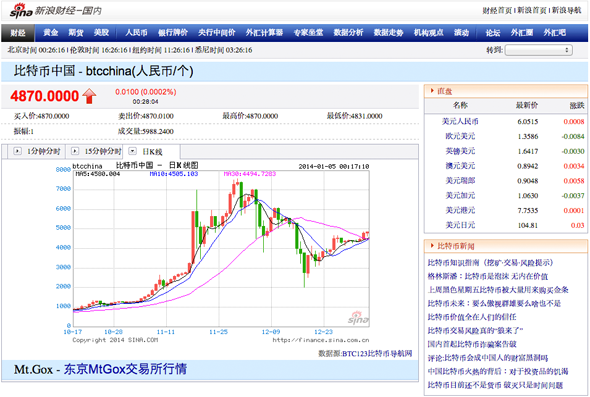Open news 比特币目前还不是货币 破灭只是时间问题
The height and width of the screenshot is (397, 590).
495,385
